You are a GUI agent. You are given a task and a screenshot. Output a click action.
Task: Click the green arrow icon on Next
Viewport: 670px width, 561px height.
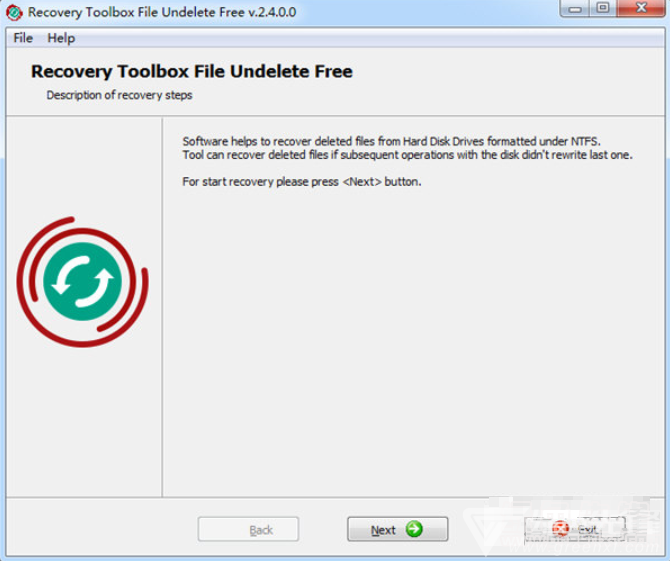(x=414, y=529)
